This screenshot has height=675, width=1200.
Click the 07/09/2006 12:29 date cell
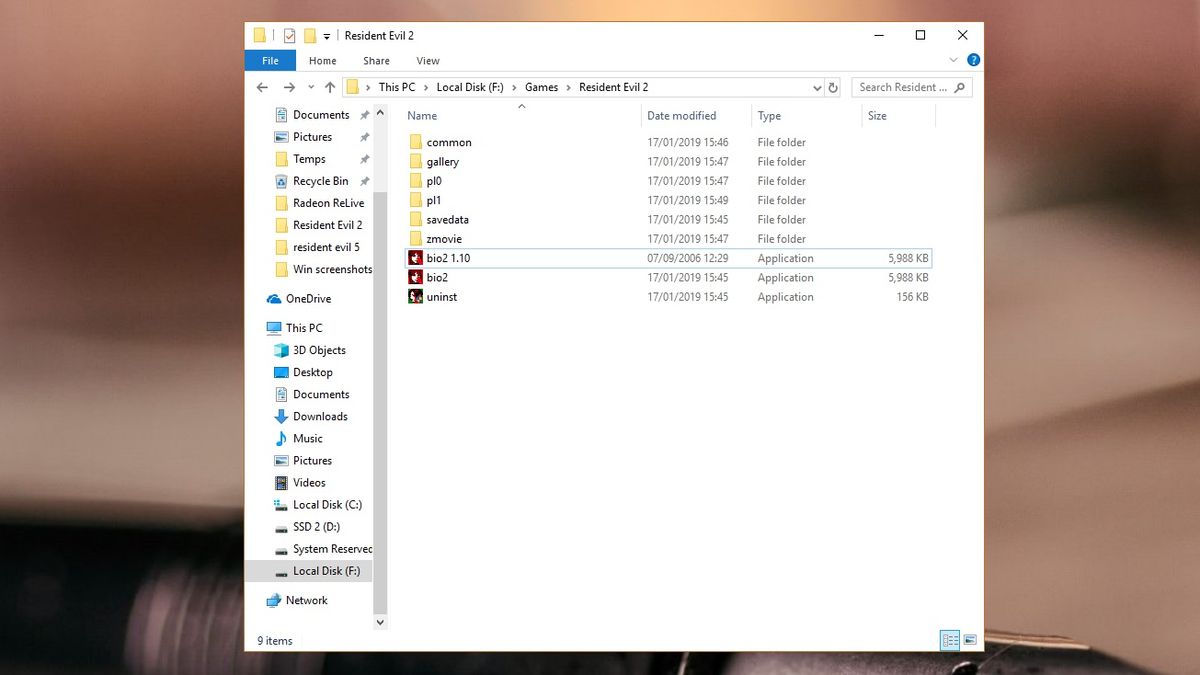[x=688, y=258]
